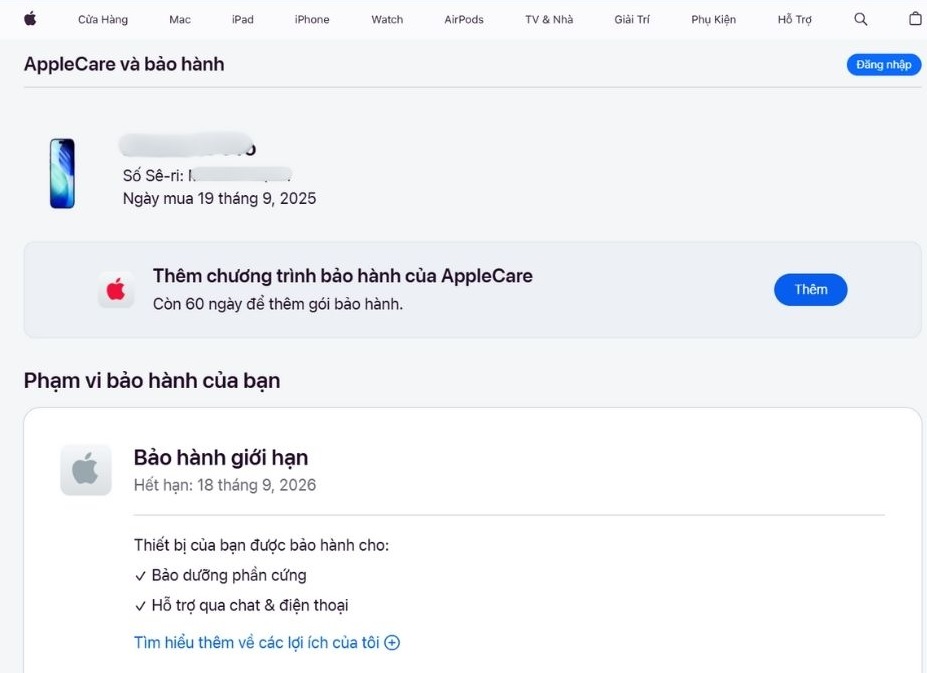Click the Apple logo icon
Screen dimensions: 927x673
click(29, 18)
